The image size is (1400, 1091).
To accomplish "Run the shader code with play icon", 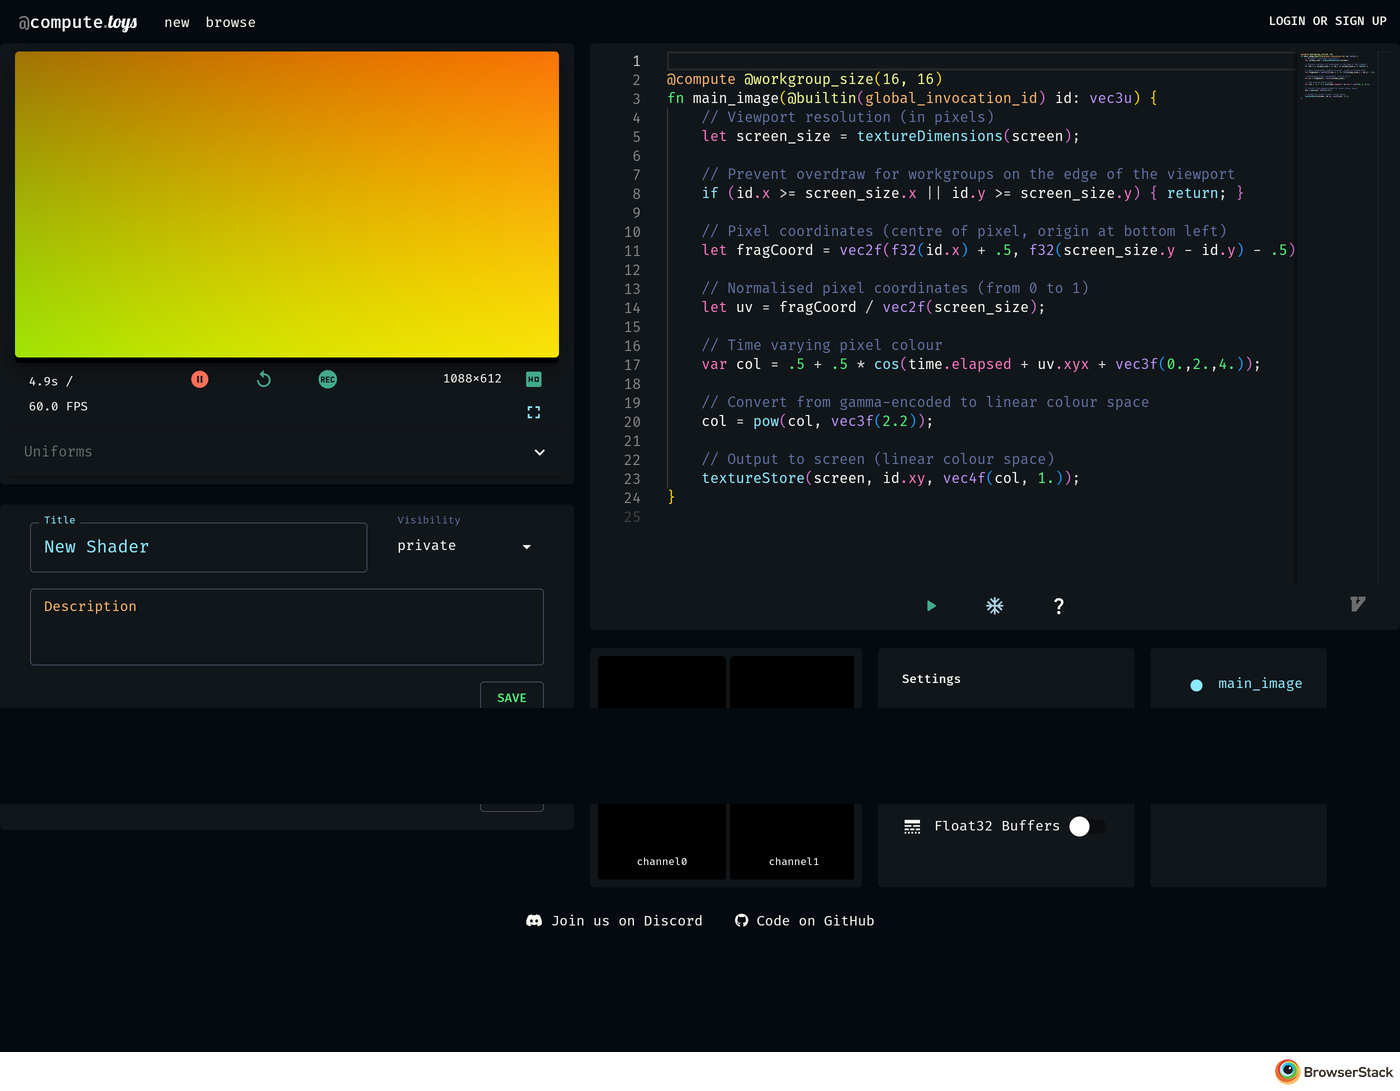I will click(931, 606).
